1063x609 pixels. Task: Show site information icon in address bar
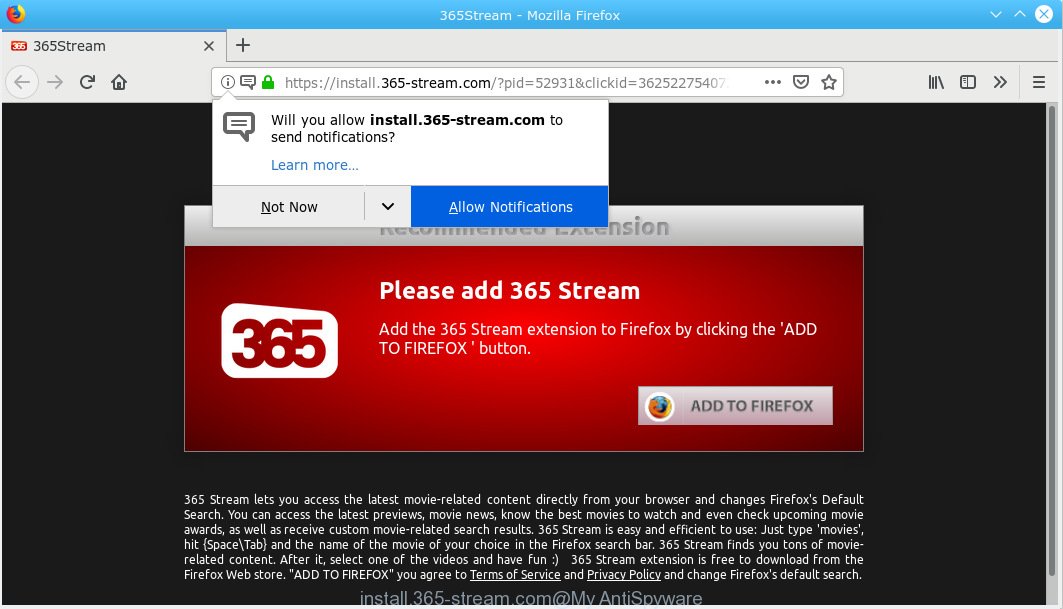[228, 82]
